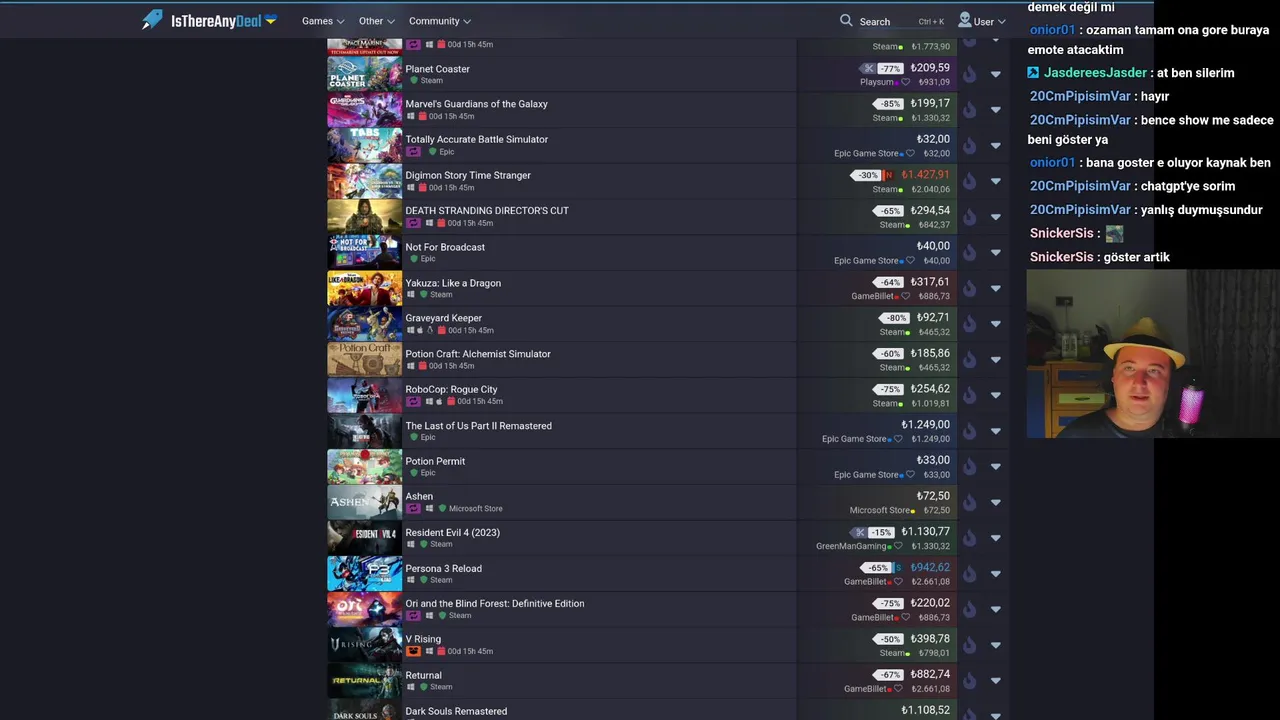Click flame icon for Digimon Story Time Stranger
1280x720 pixels.
point(969,181)
